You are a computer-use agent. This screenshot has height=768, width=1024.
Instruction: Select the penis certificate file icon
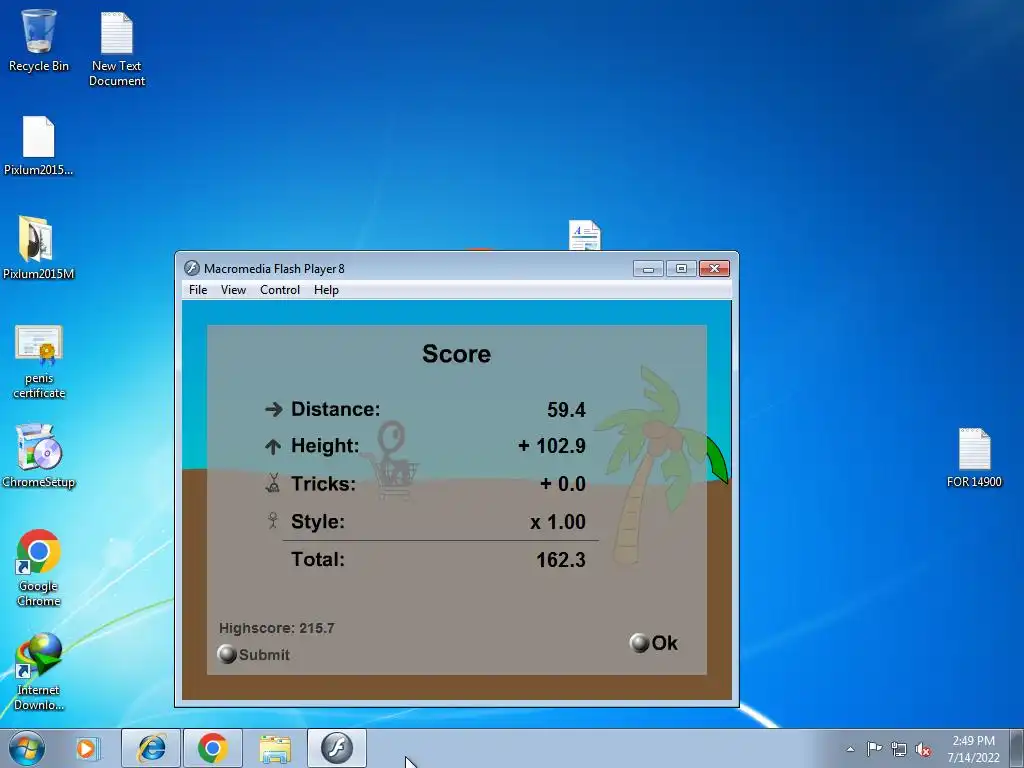click(x=39, y=361)
